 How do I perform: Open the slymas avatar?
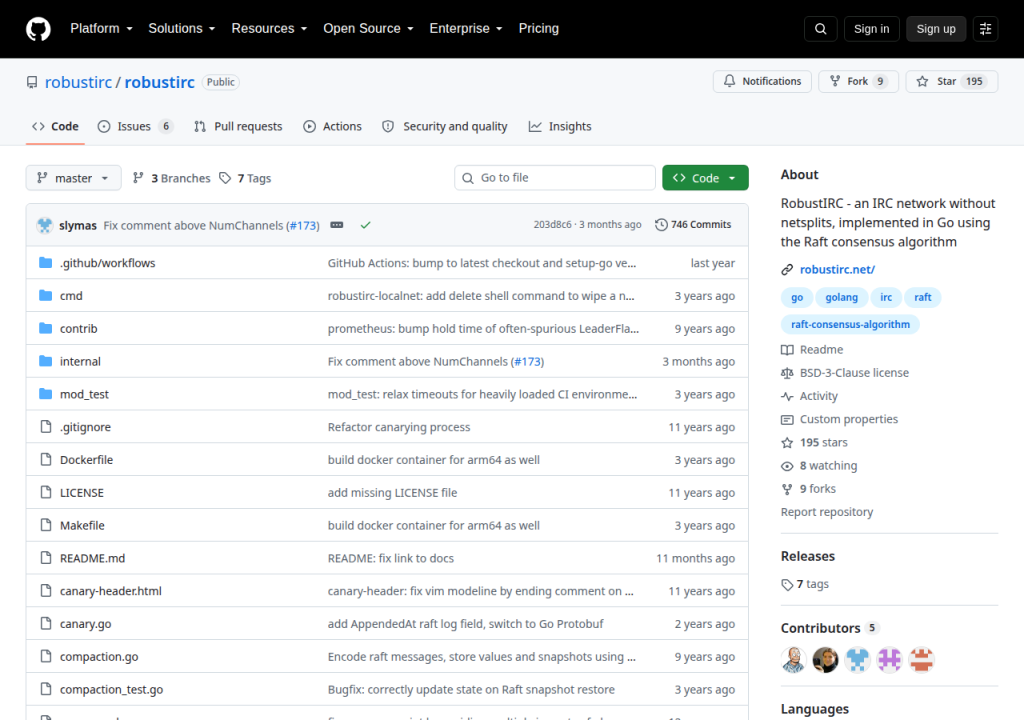click(x=44, y=225)
